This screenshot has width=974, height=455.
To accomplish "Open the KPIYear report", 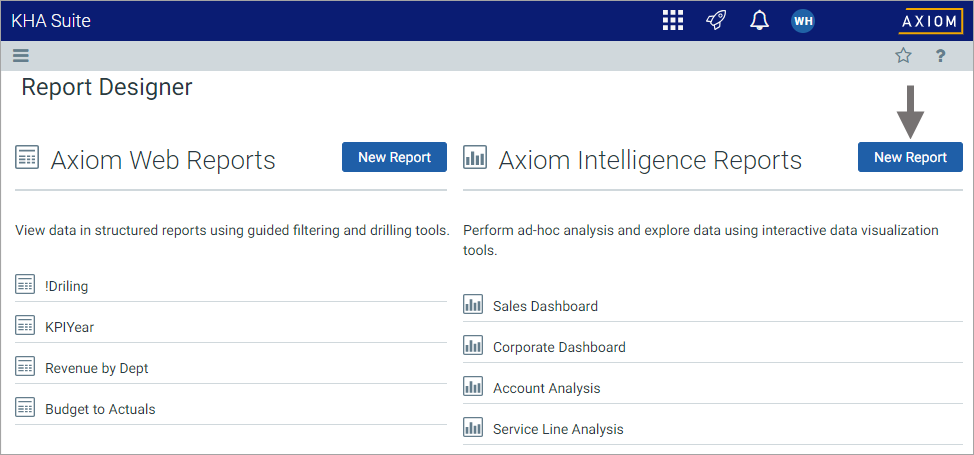I will pos(70,328).
